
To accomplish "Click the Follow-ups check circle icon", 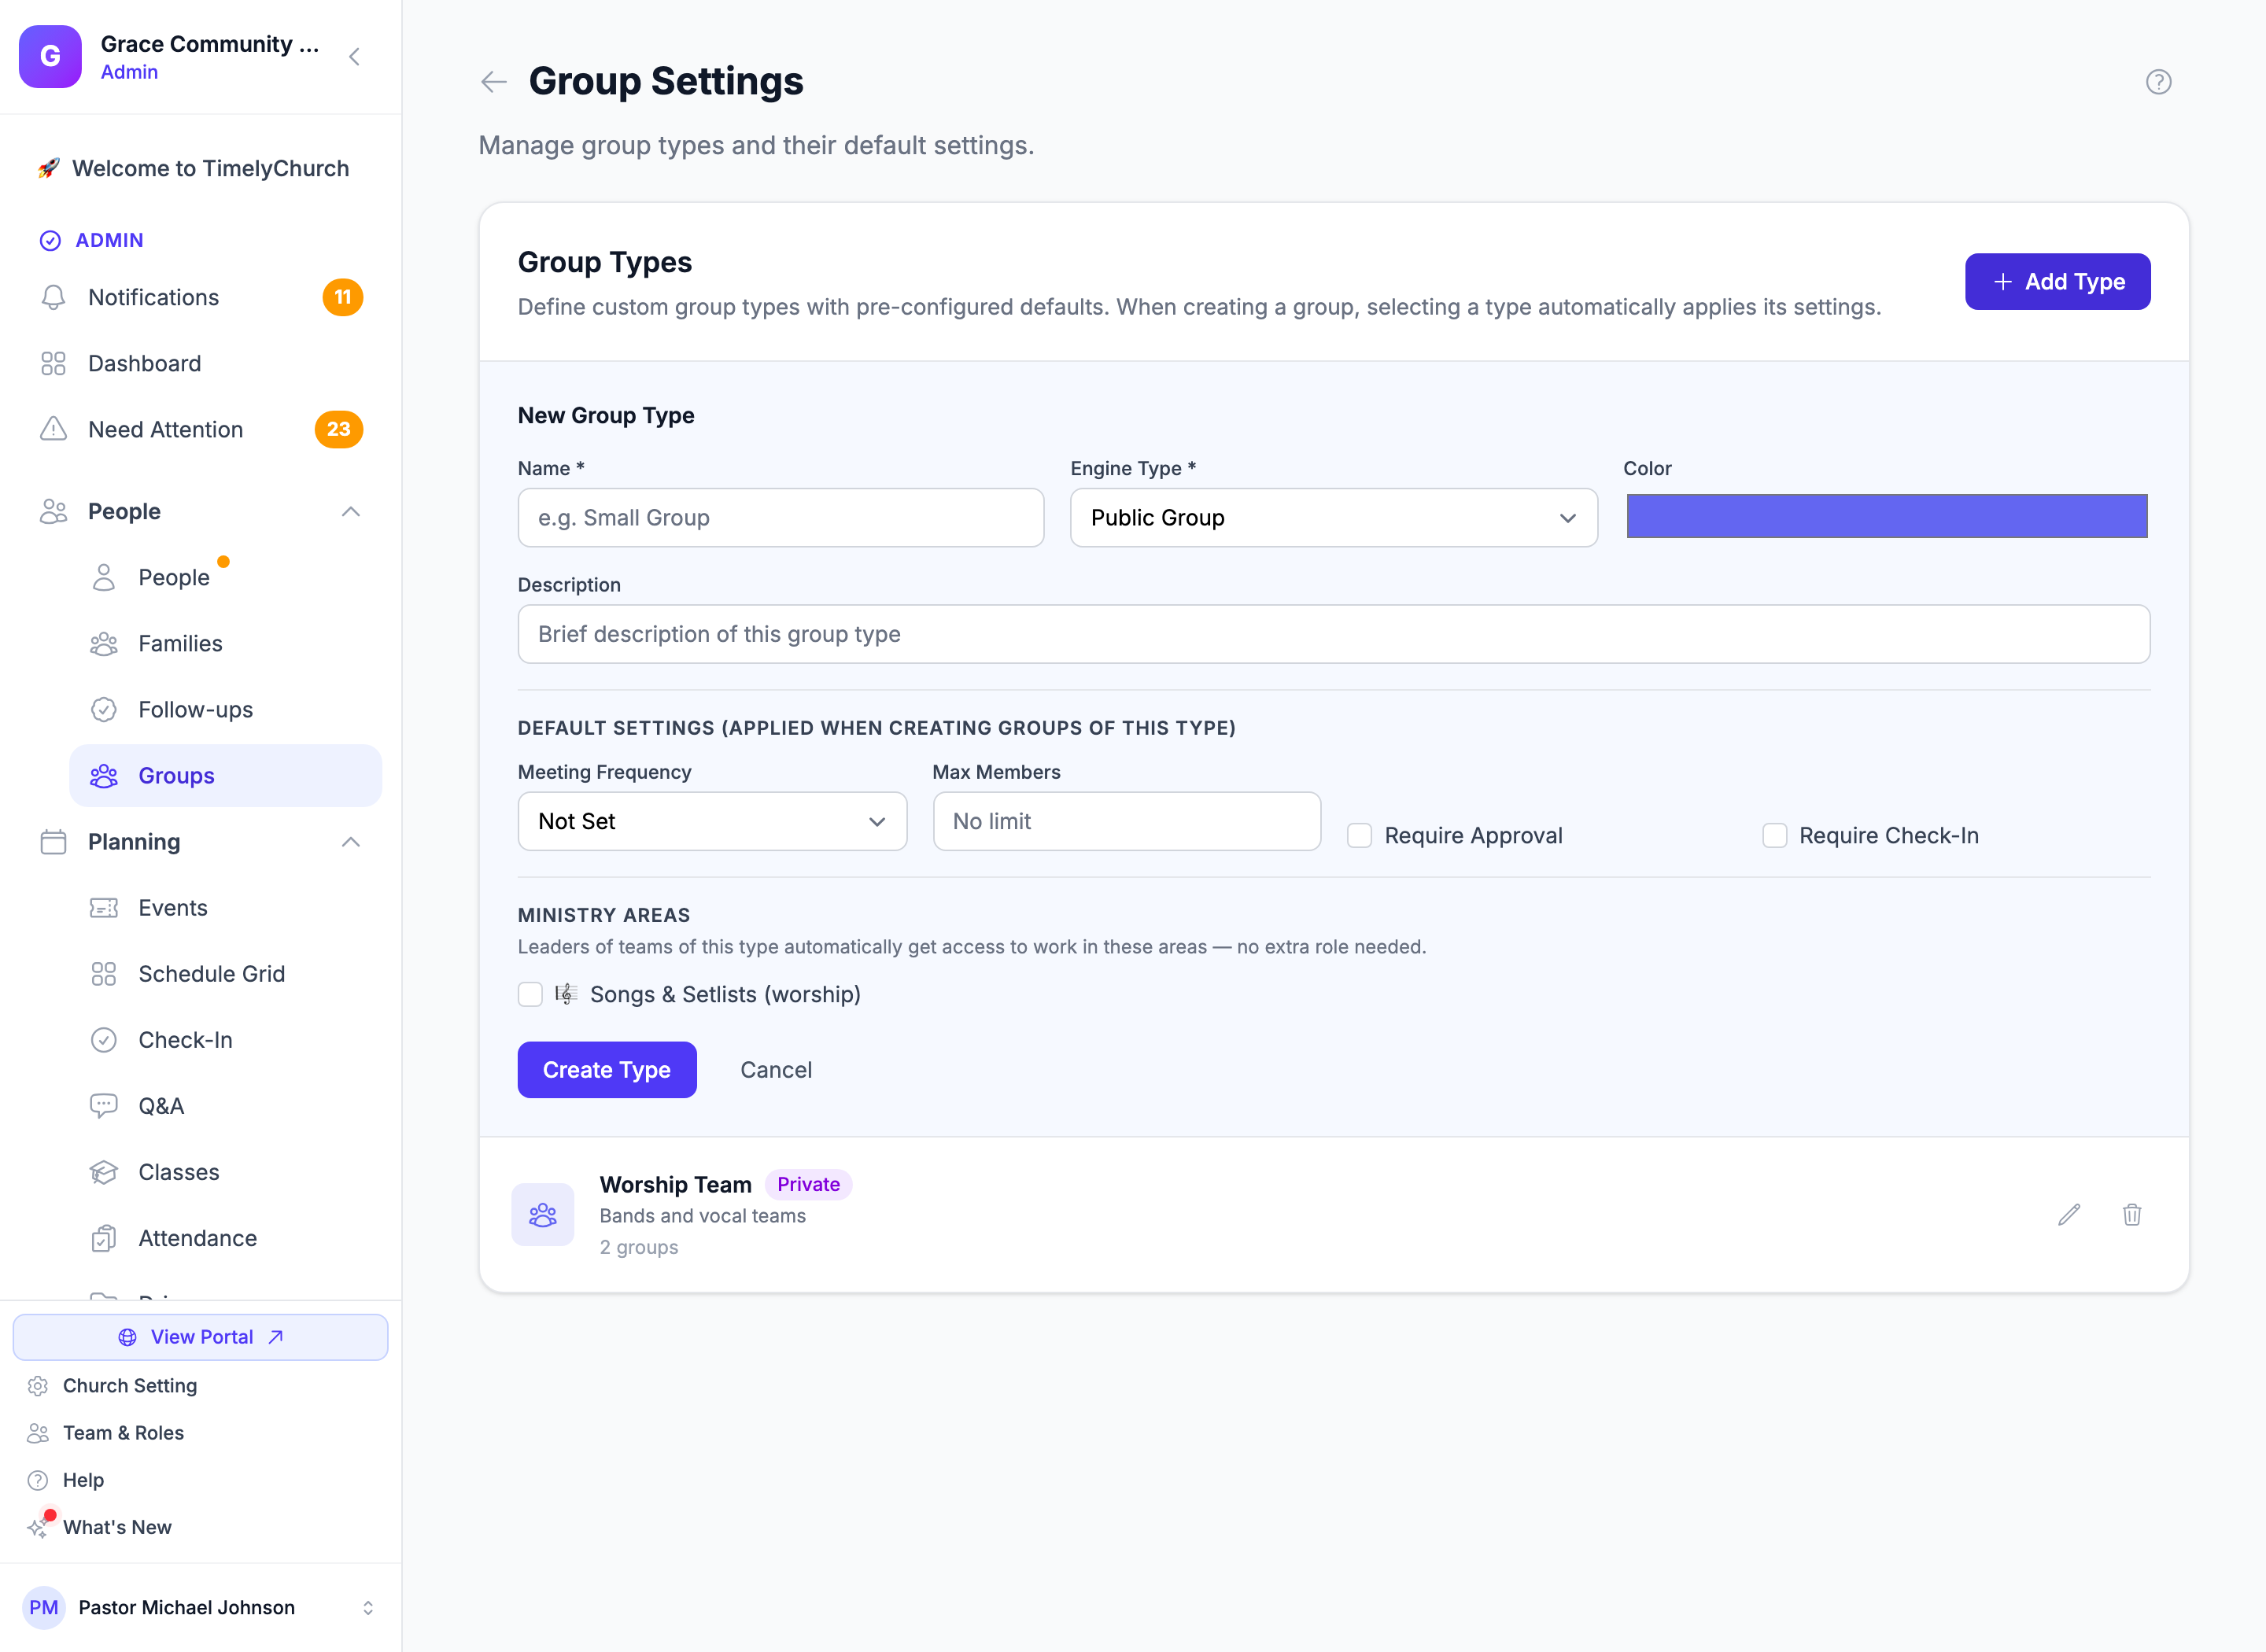I will click(x=104, y=710).
